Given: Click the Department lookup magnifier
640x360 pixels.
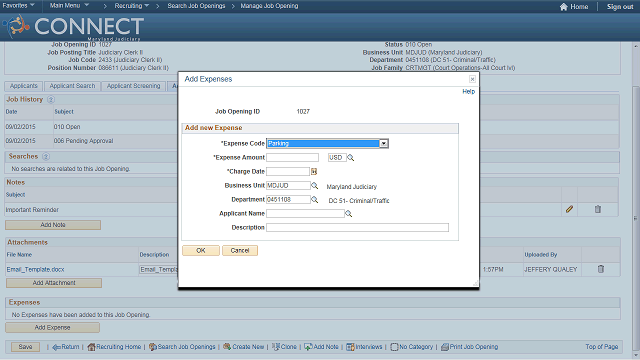Looking at the screenshot, I should (314, 200).
